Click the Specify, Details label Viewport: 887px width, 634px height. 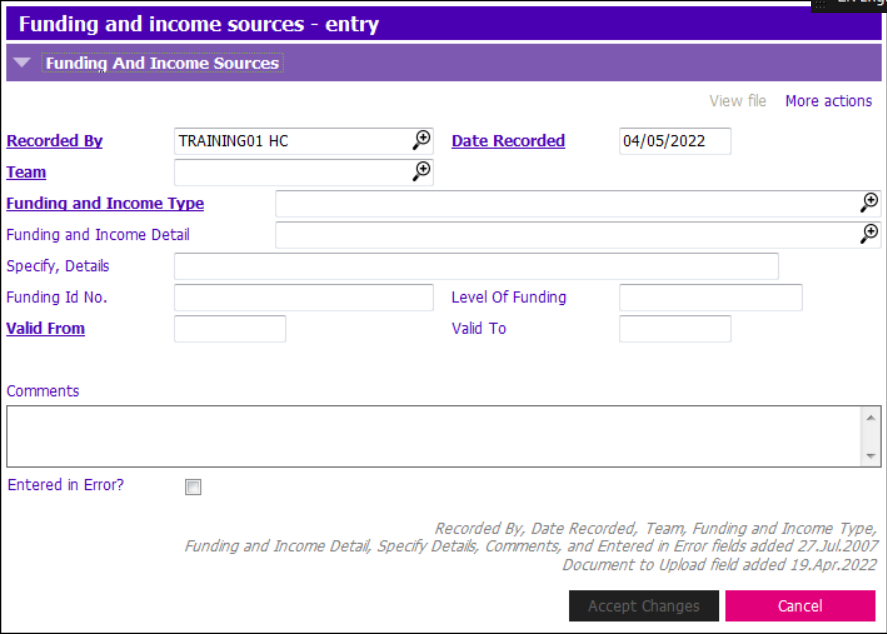pyautogui.click(x=58, y=266)
